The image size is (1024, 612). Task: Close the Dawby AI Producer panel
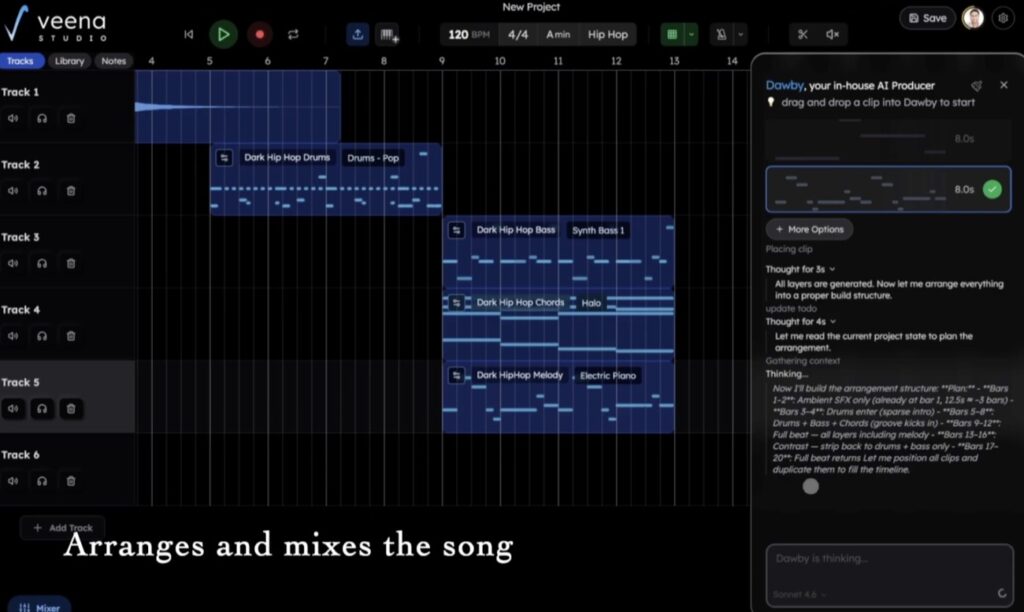(1004, 85)
